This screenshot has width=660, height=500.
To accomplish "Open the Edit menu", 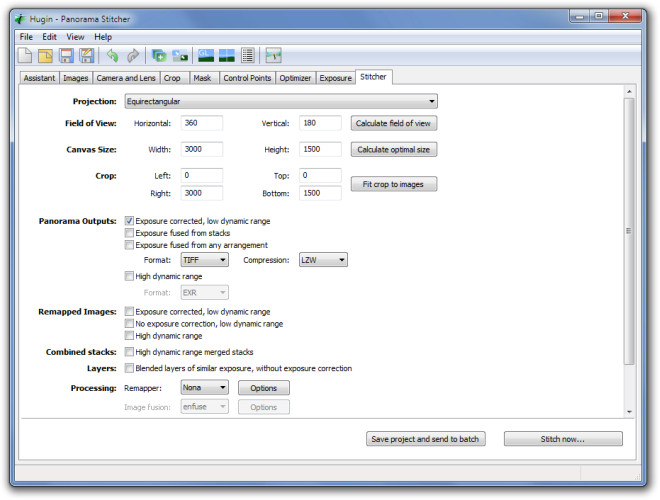I will pos(49,37).
